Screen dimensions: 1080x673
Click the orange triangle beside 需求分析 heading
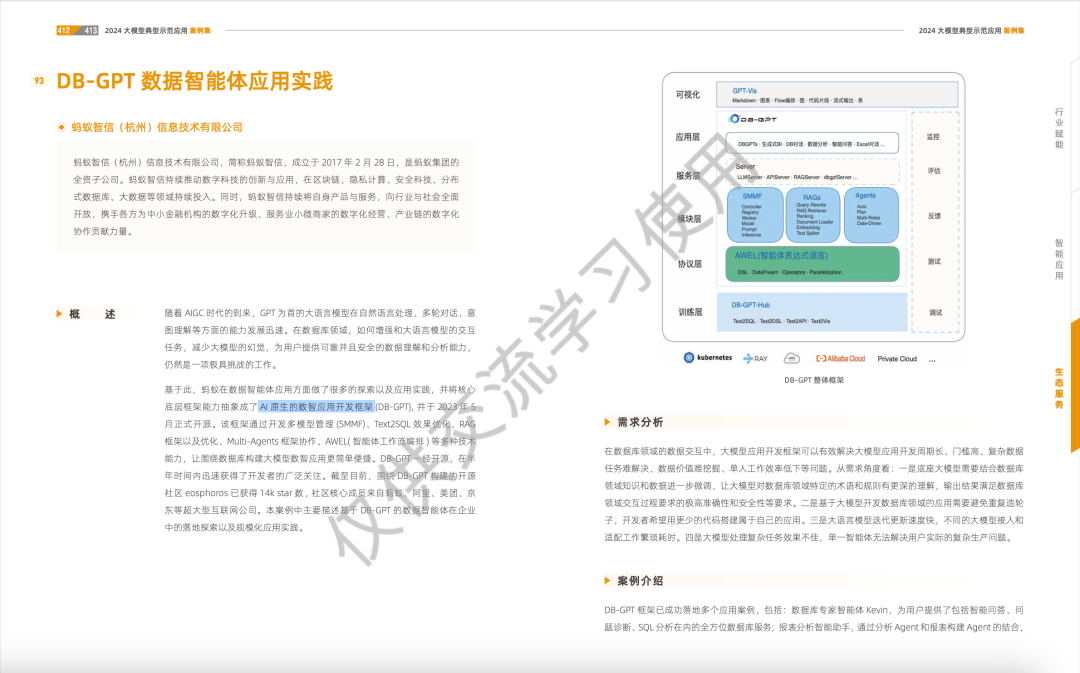click(x=608, y=422)
